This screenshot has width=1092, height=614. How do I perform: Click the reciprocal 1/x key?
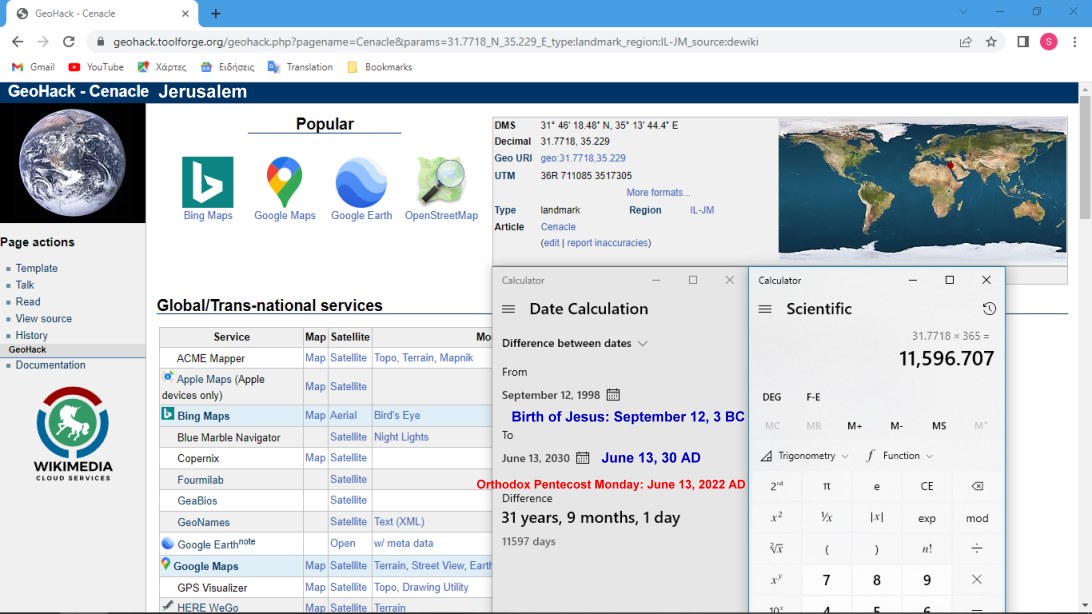click(x=827, y=518)
